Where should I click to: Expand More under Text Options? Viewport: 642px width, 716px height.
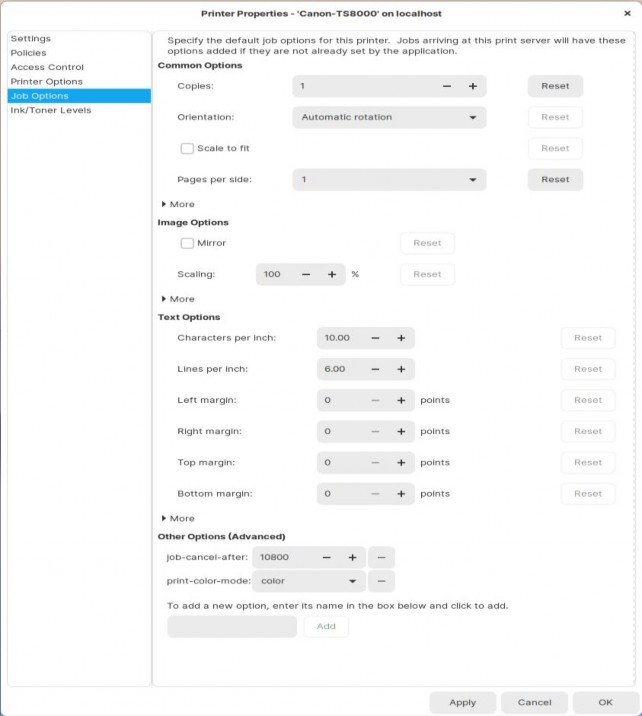(178, 518)
